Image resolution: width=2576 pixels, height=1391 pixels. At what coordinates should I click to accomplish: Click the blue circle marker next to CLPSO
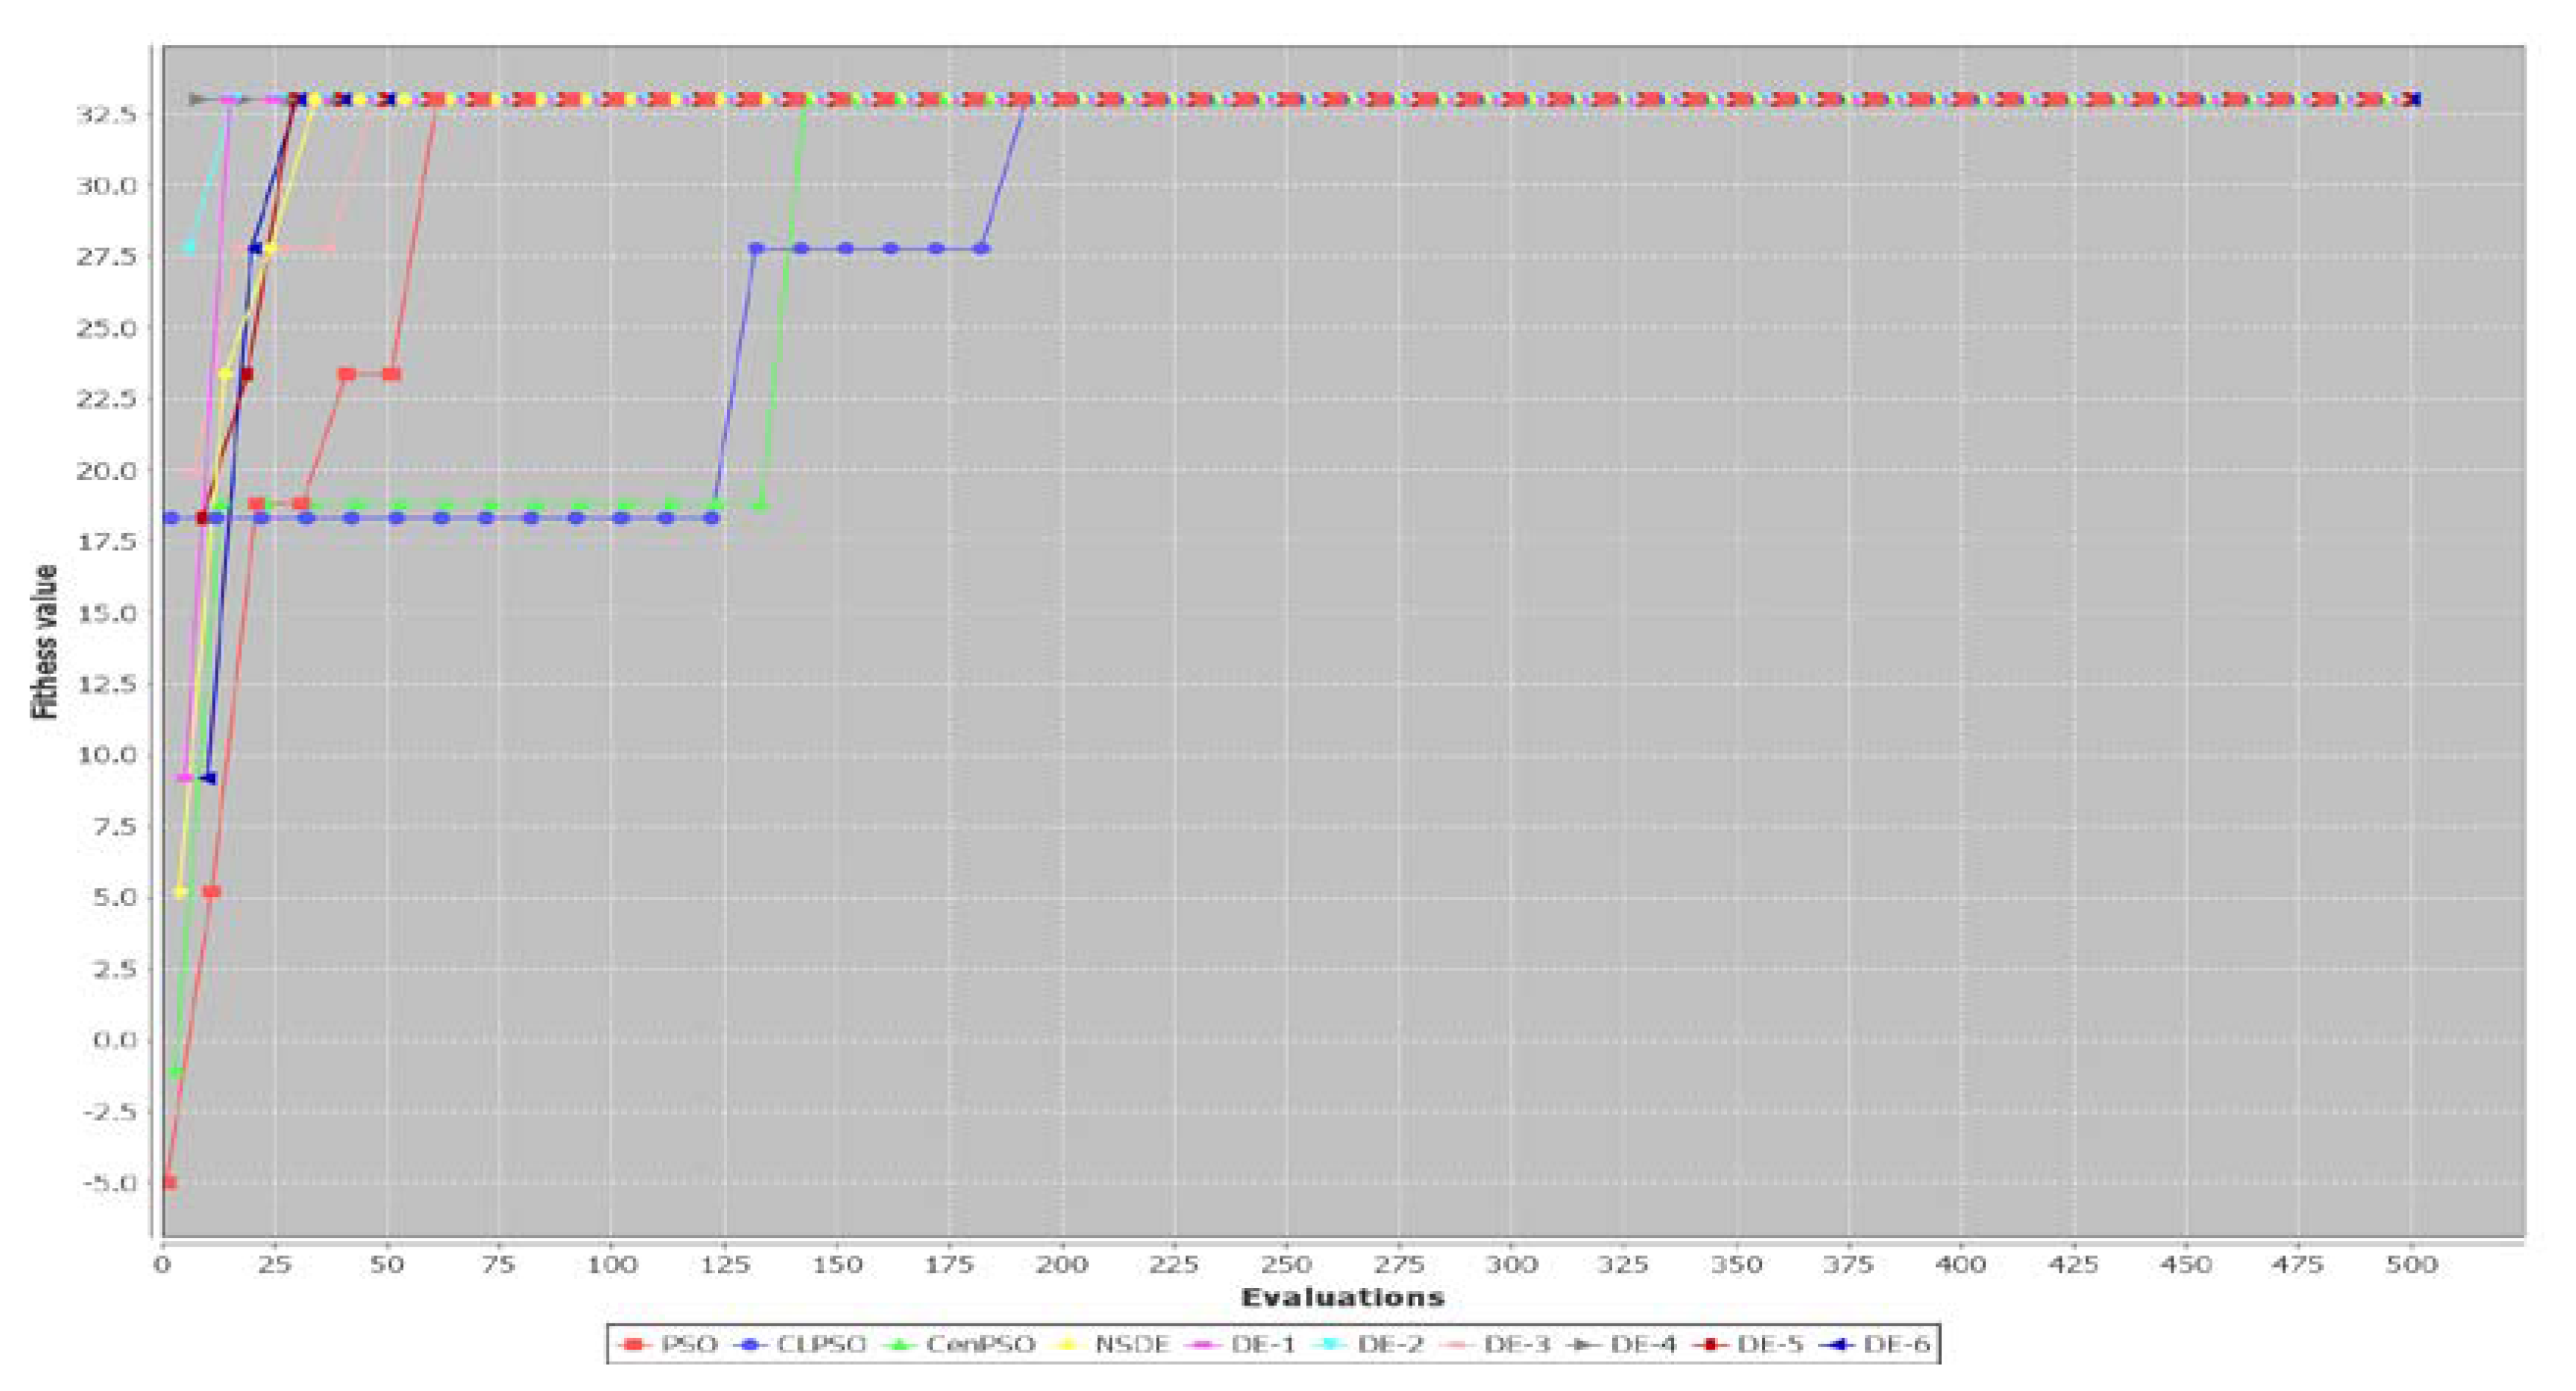point(750,1345)
